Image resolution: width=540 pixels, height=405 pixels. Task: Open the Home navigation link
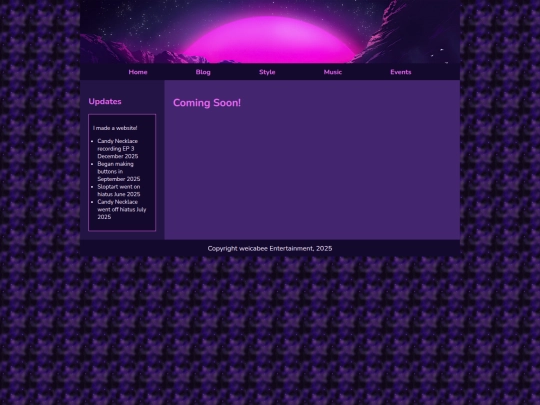pos(138,72)
